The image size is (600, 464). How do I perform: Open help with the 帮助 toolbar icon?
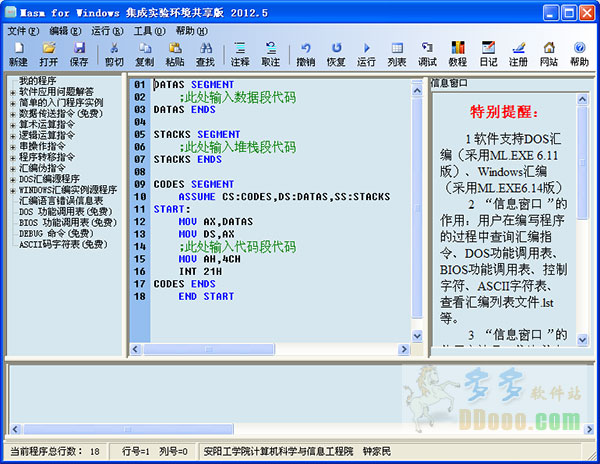(x=579, y=54)
